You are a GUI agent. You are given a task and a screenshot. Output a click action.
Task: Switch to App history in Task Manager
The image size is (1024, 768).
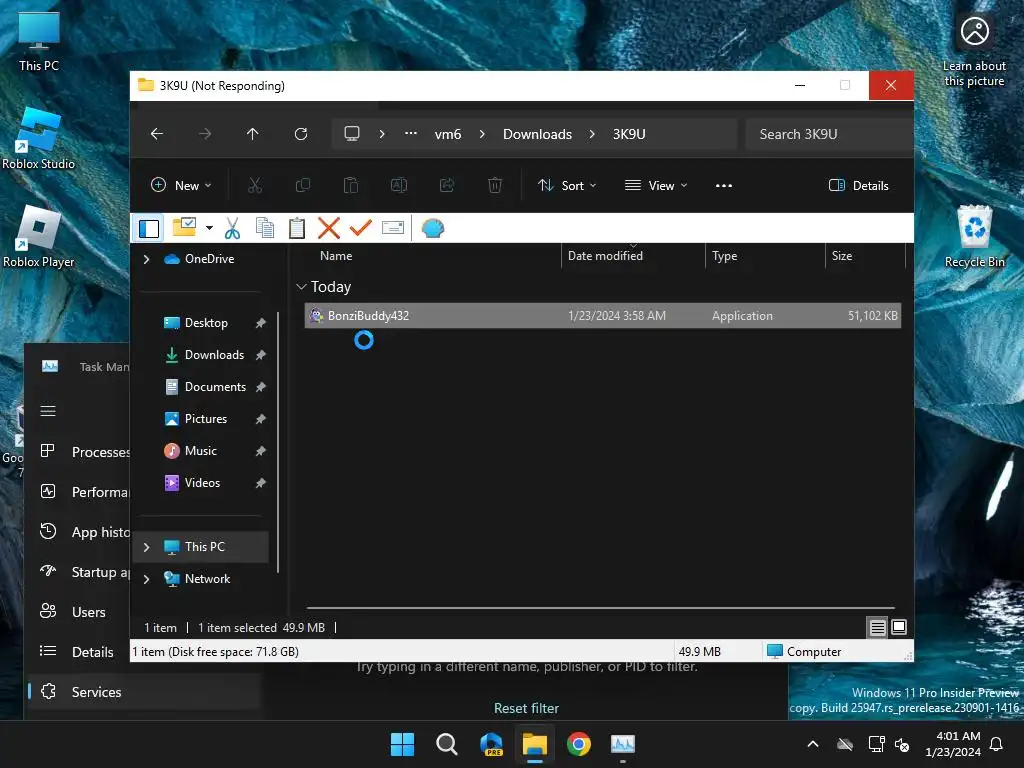click(x=84, y=532)
